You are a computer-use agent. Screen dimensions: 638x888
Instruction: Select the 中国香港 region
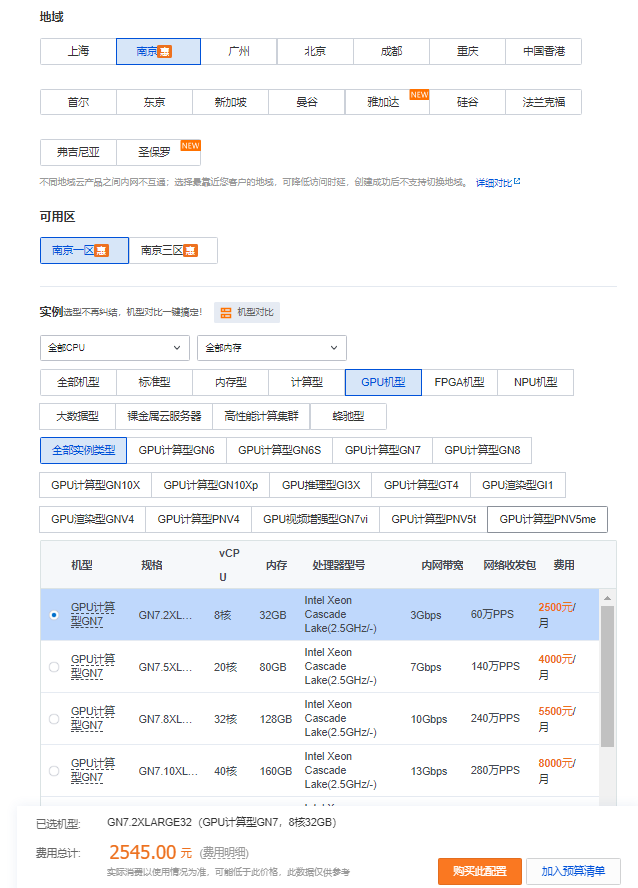tap(543, 52)
